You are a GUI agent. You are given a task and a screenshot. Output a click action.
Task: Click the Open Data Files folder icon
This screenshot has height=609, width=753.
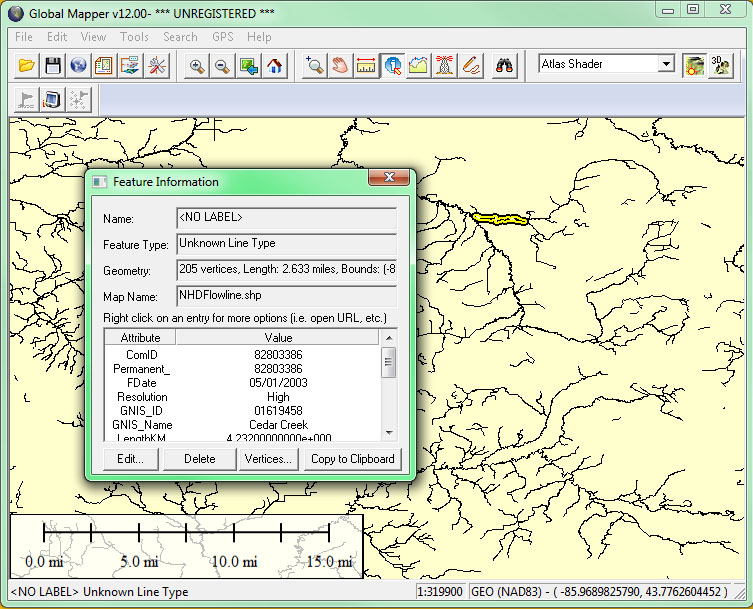click(x=26, y=65)
